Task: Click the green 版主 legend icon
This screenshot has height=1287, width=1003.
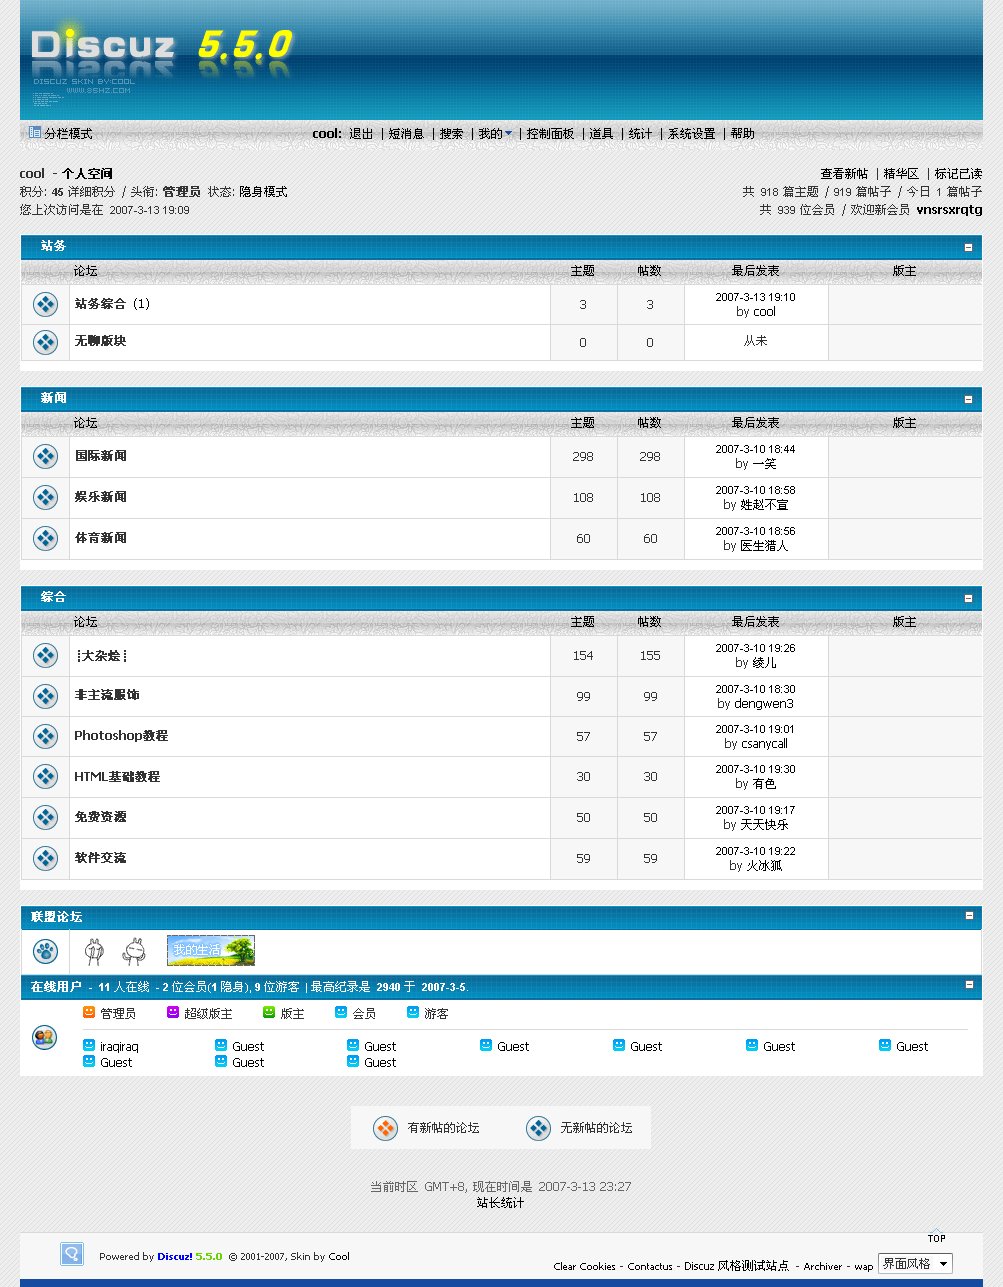Action: pyautogui.click(x=269, y=1013)
